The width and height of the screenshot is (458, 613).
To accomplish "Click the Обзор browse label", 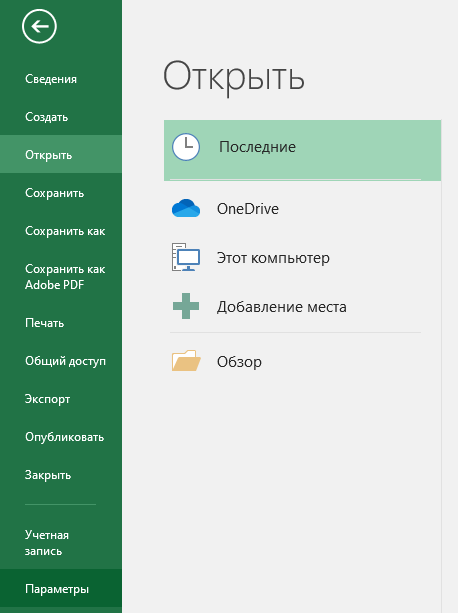I will click(x=239, y=362).
